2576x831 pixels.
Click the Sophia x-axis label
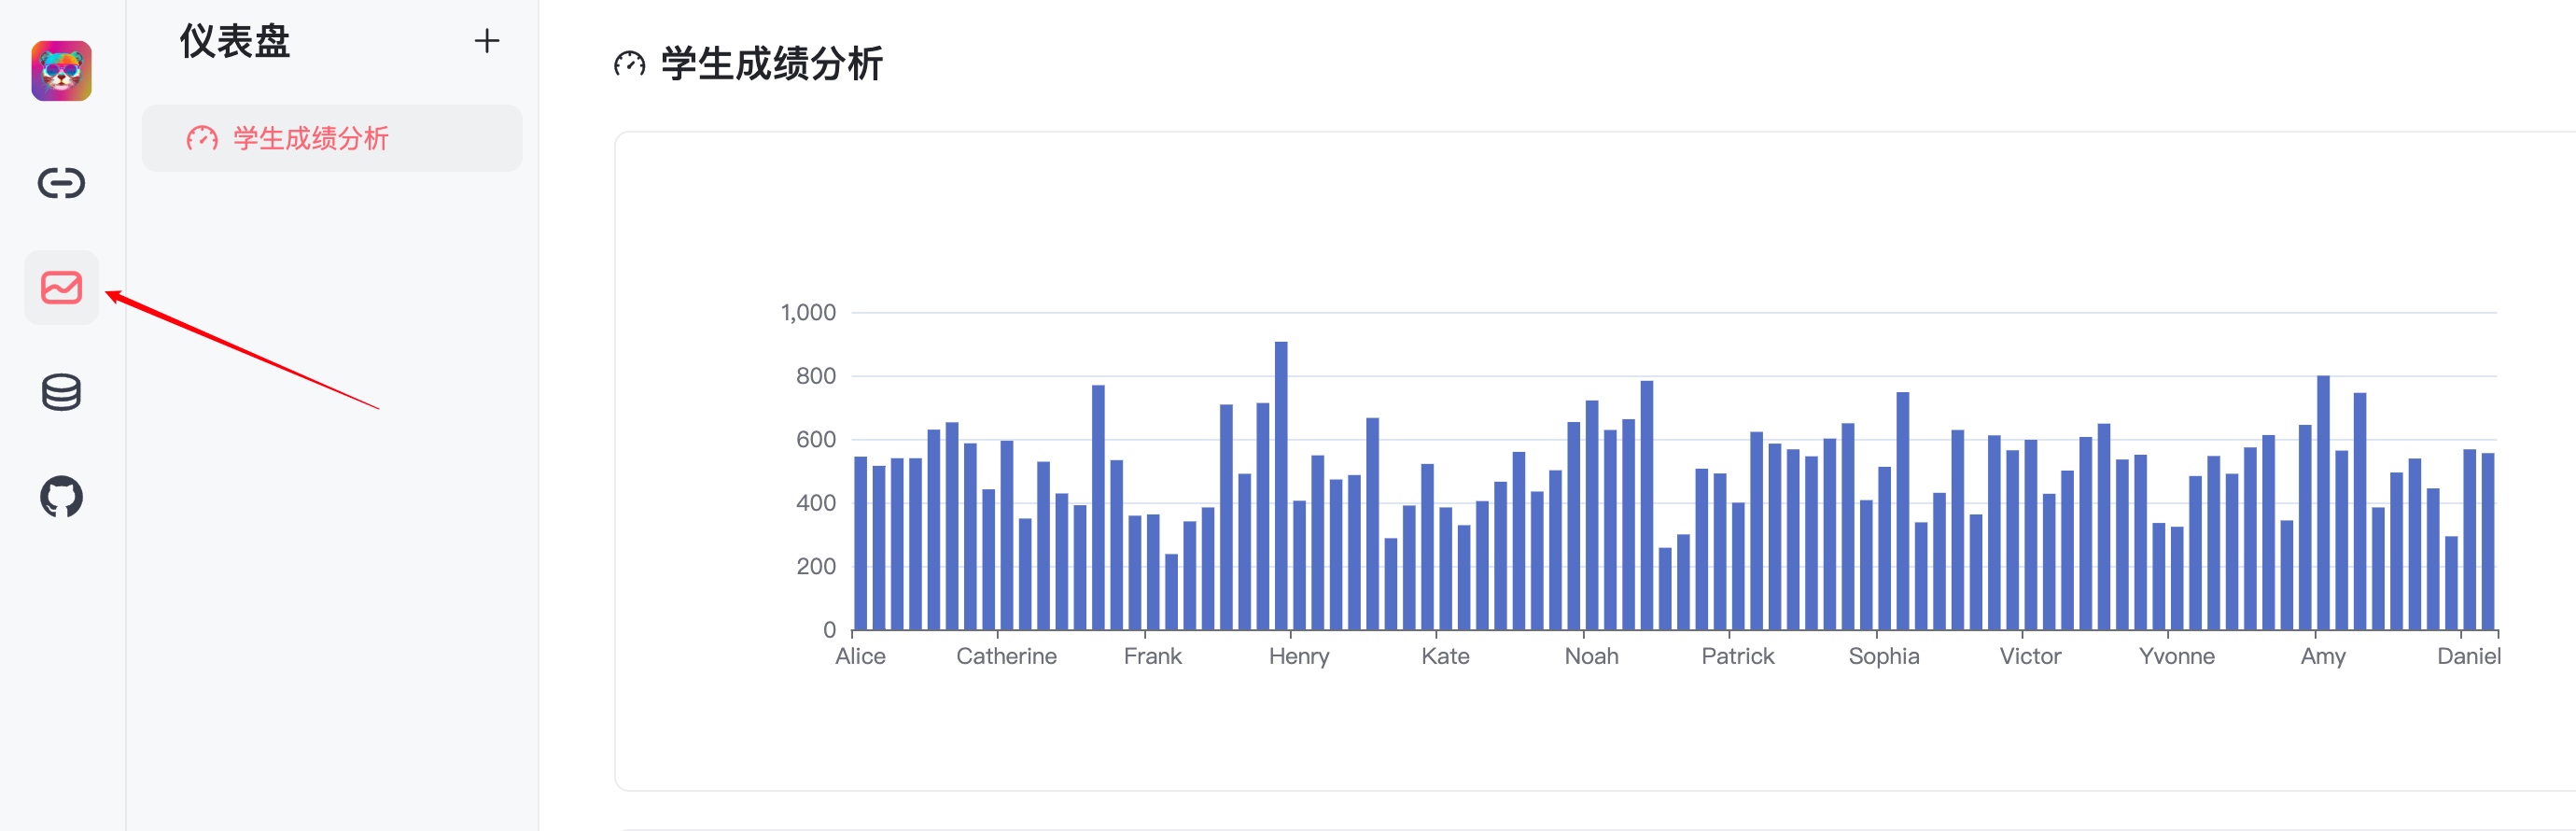click(x=1884, y=656)
